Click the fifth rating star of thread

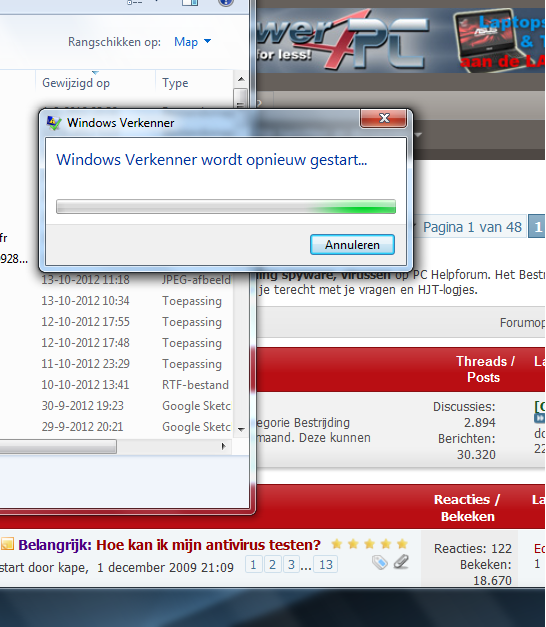(x=402, y=544)
